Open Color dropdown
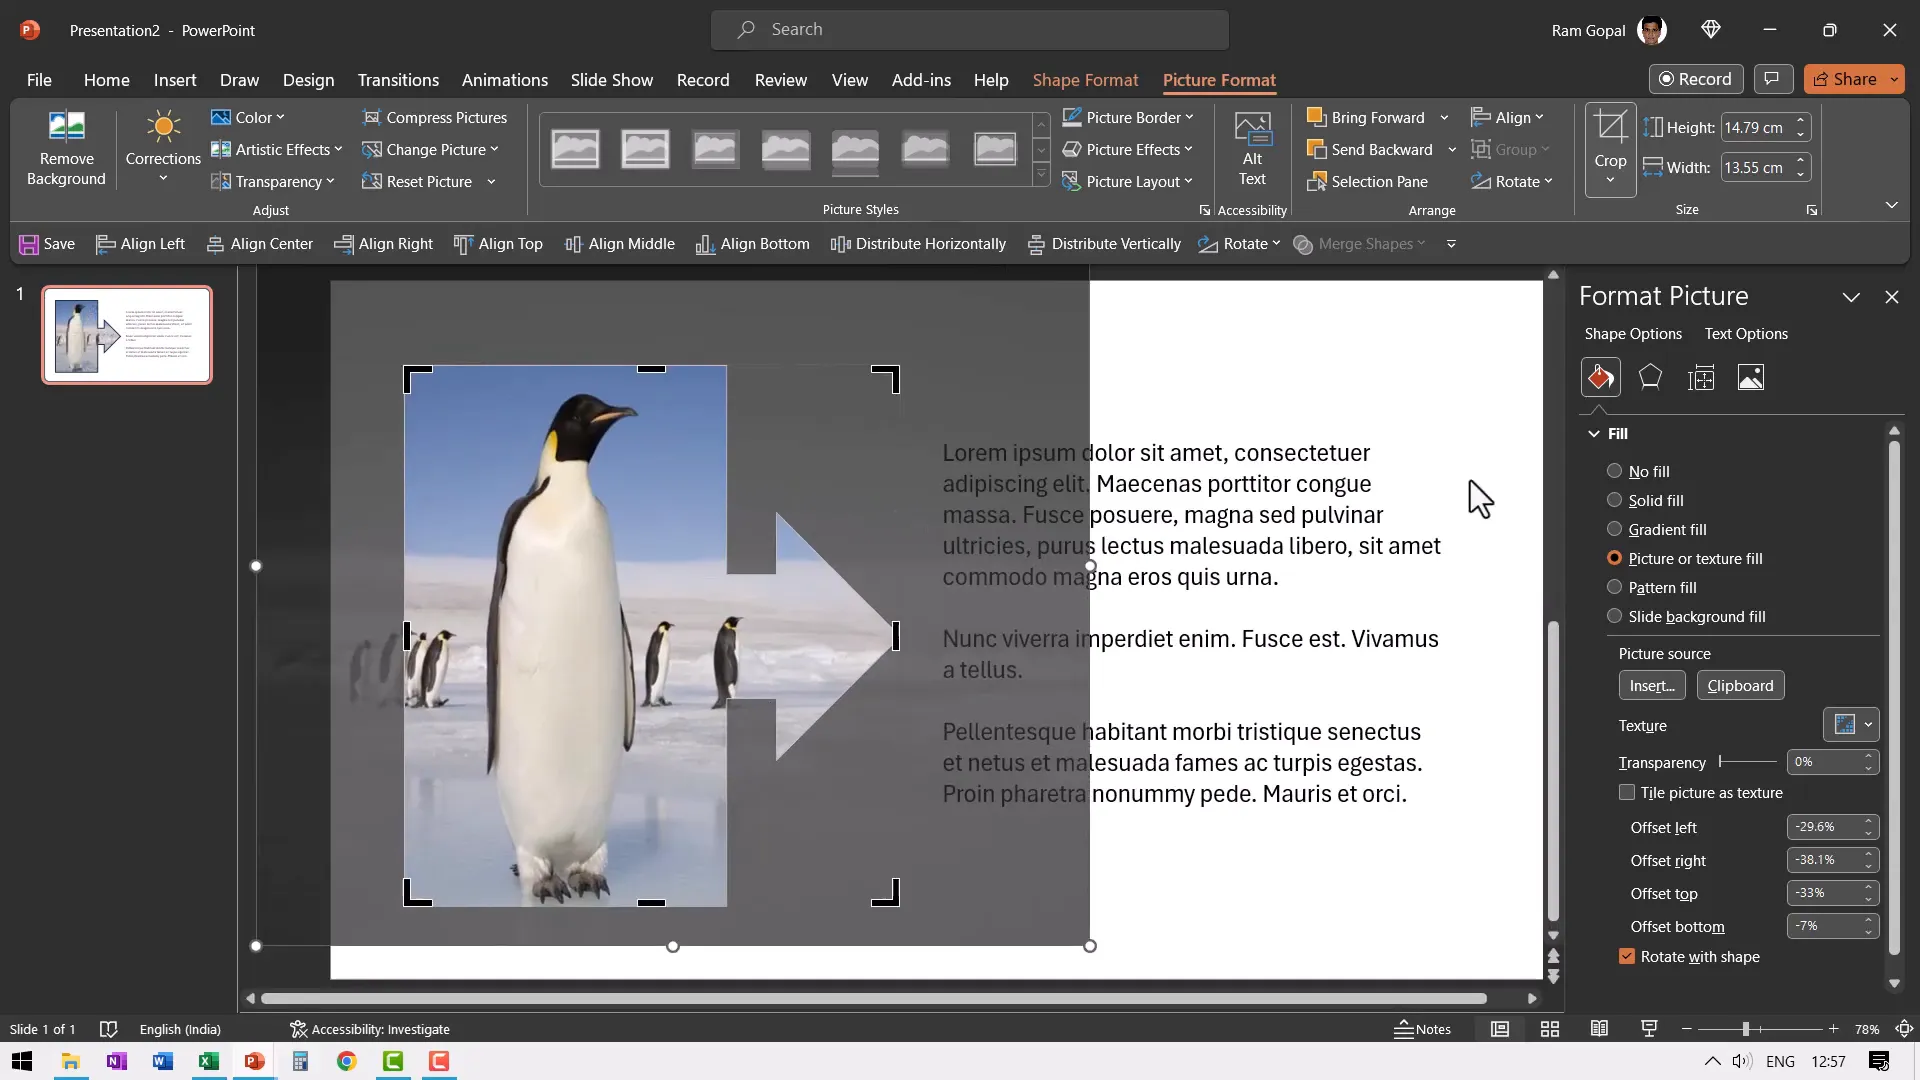 click(248, 117)
